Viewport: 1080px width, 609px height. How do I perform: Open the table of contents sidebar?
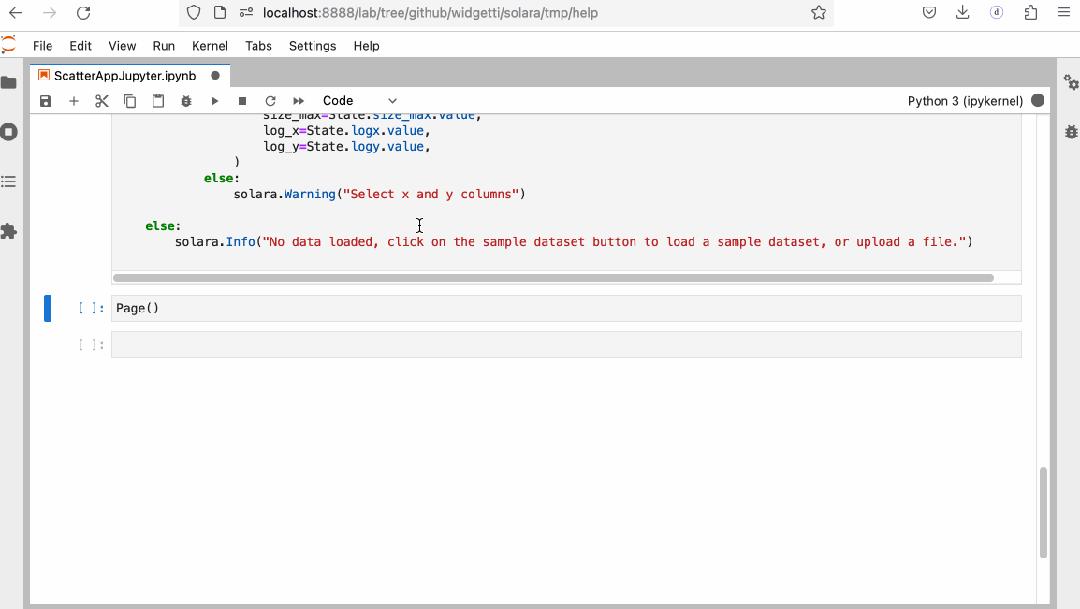pyautogui.click(x=10, y=181)
